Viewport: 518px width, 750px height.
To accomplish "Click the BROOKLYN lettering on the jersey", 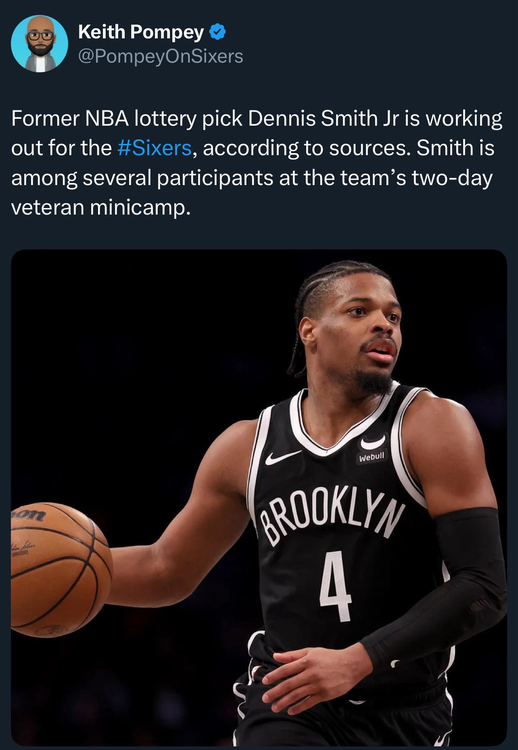I will click(331, 516).
